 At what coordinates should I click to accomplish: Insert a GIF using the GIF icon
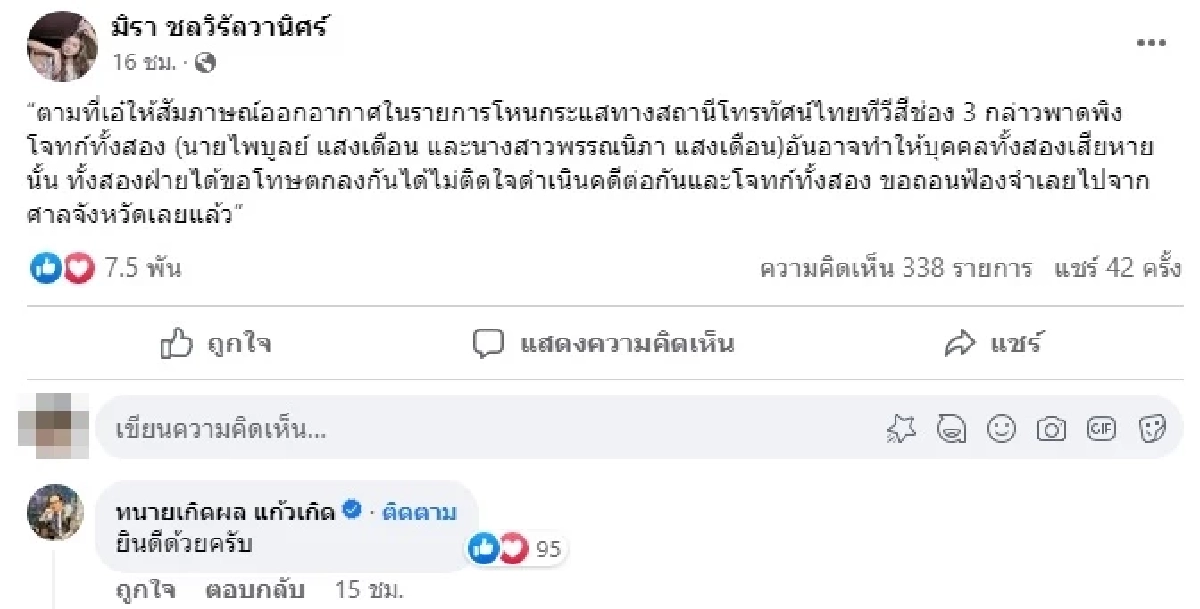pyautogui.click(x=1101, y=429)
